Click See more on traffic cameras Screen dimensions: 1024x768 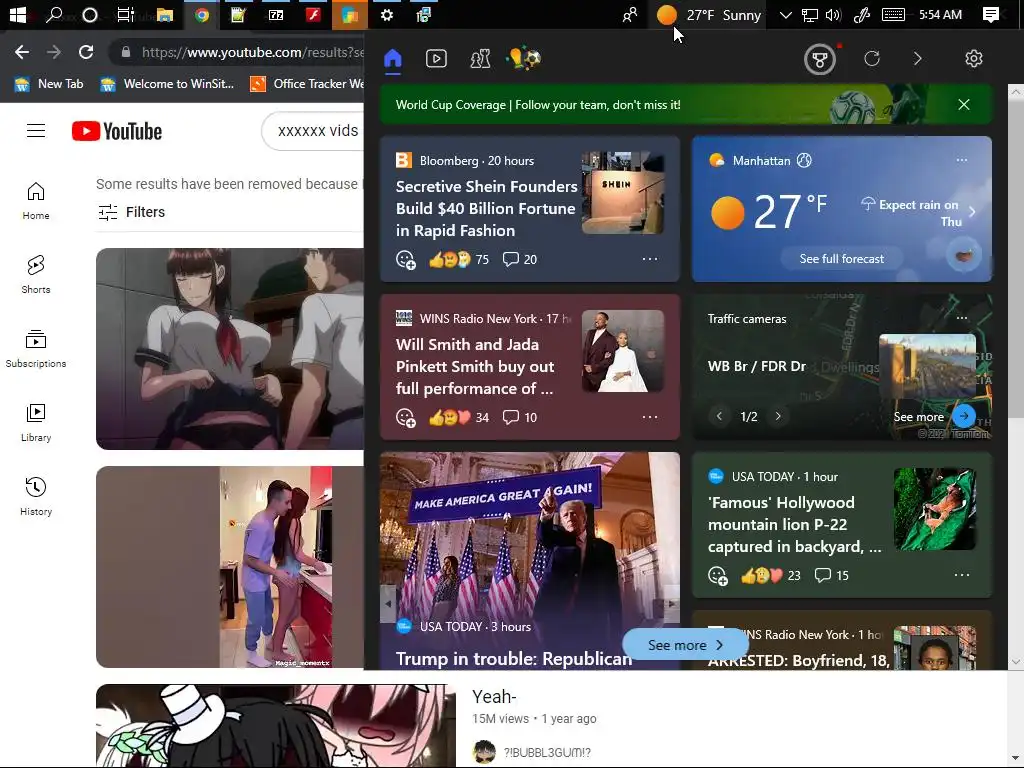pos(935,416)
